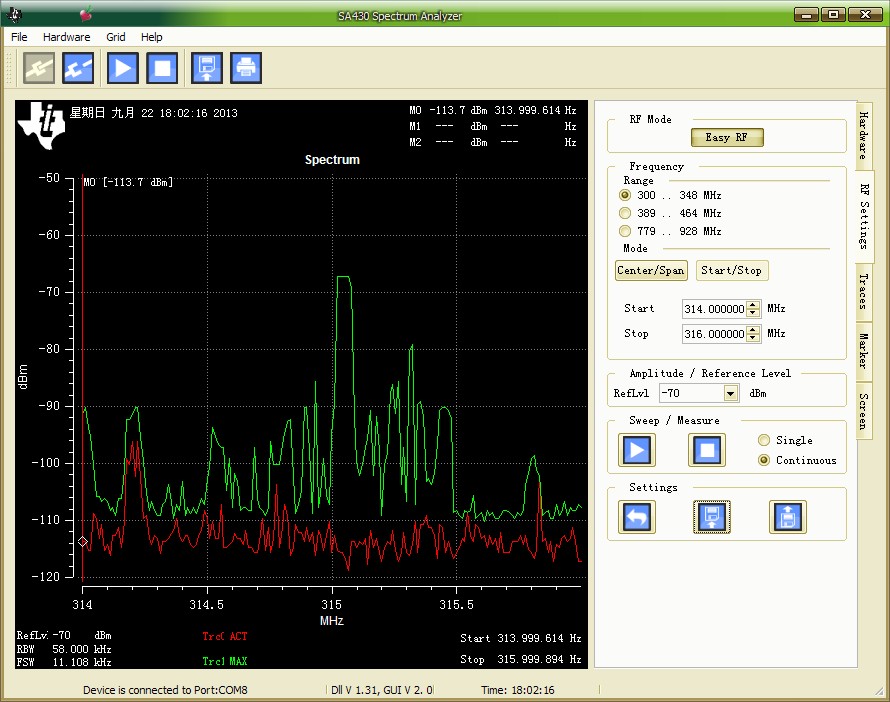The width and height of the screenshot is (890, 702).
Task: Click the Easy RF button
Action: 727,137
